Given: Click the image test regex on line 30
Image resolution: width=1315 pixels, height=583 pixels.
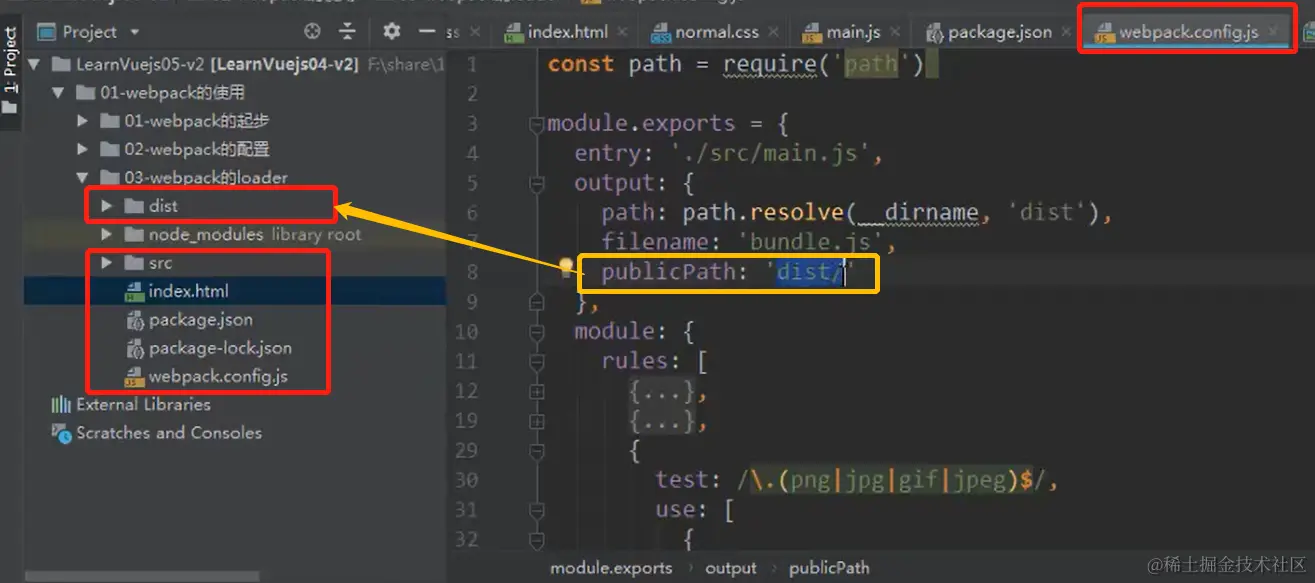Looking at the screenshot, I should pos(891,481).
